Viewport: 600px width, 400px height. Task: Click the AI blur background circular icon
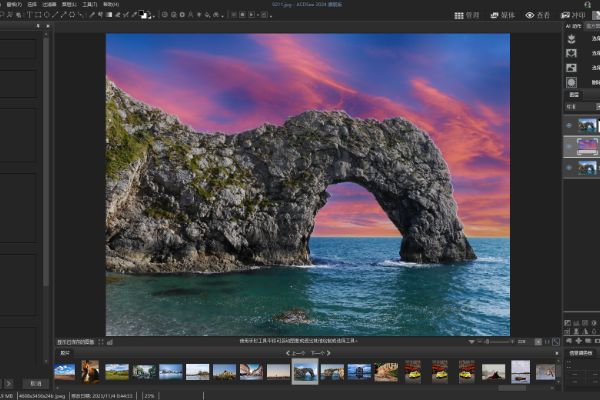click(571, 82)
